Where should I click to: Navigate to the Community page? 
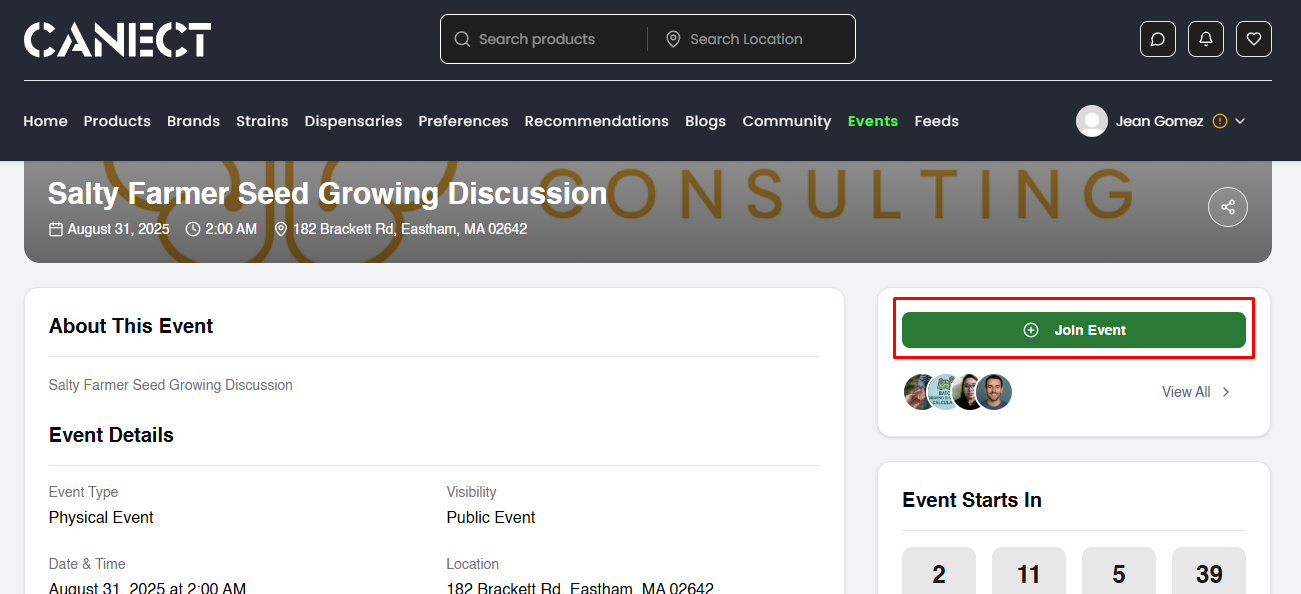point(786,121)
